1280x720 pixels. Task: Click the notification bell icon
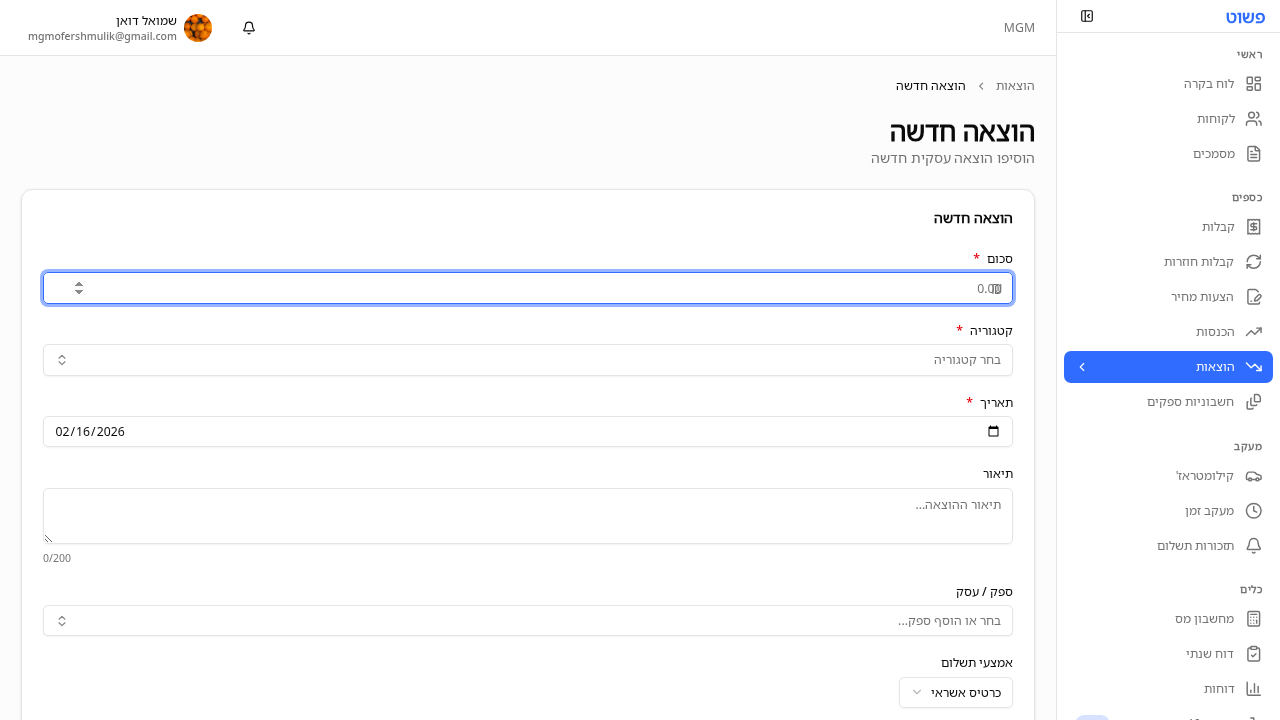click(248, 28)
